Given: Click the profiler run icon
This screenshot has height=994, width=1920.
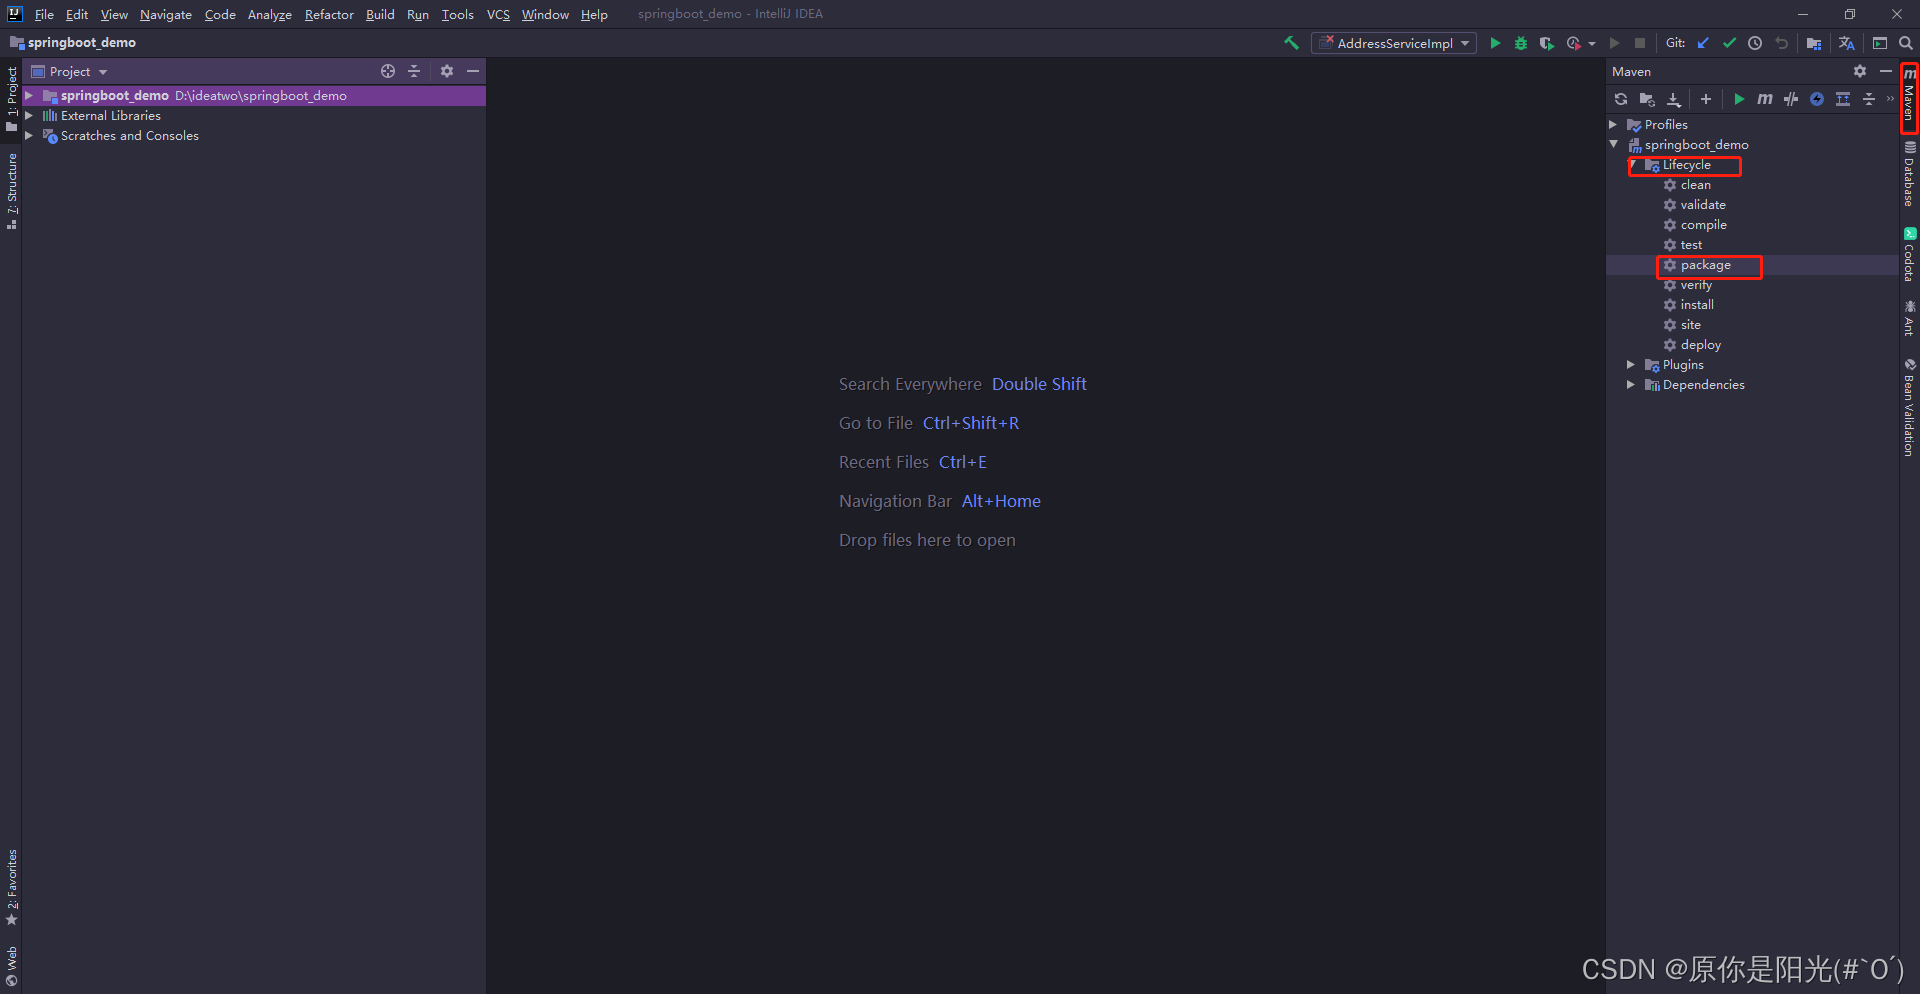Looking at the screenshot, I should (x=1573, y=43).
